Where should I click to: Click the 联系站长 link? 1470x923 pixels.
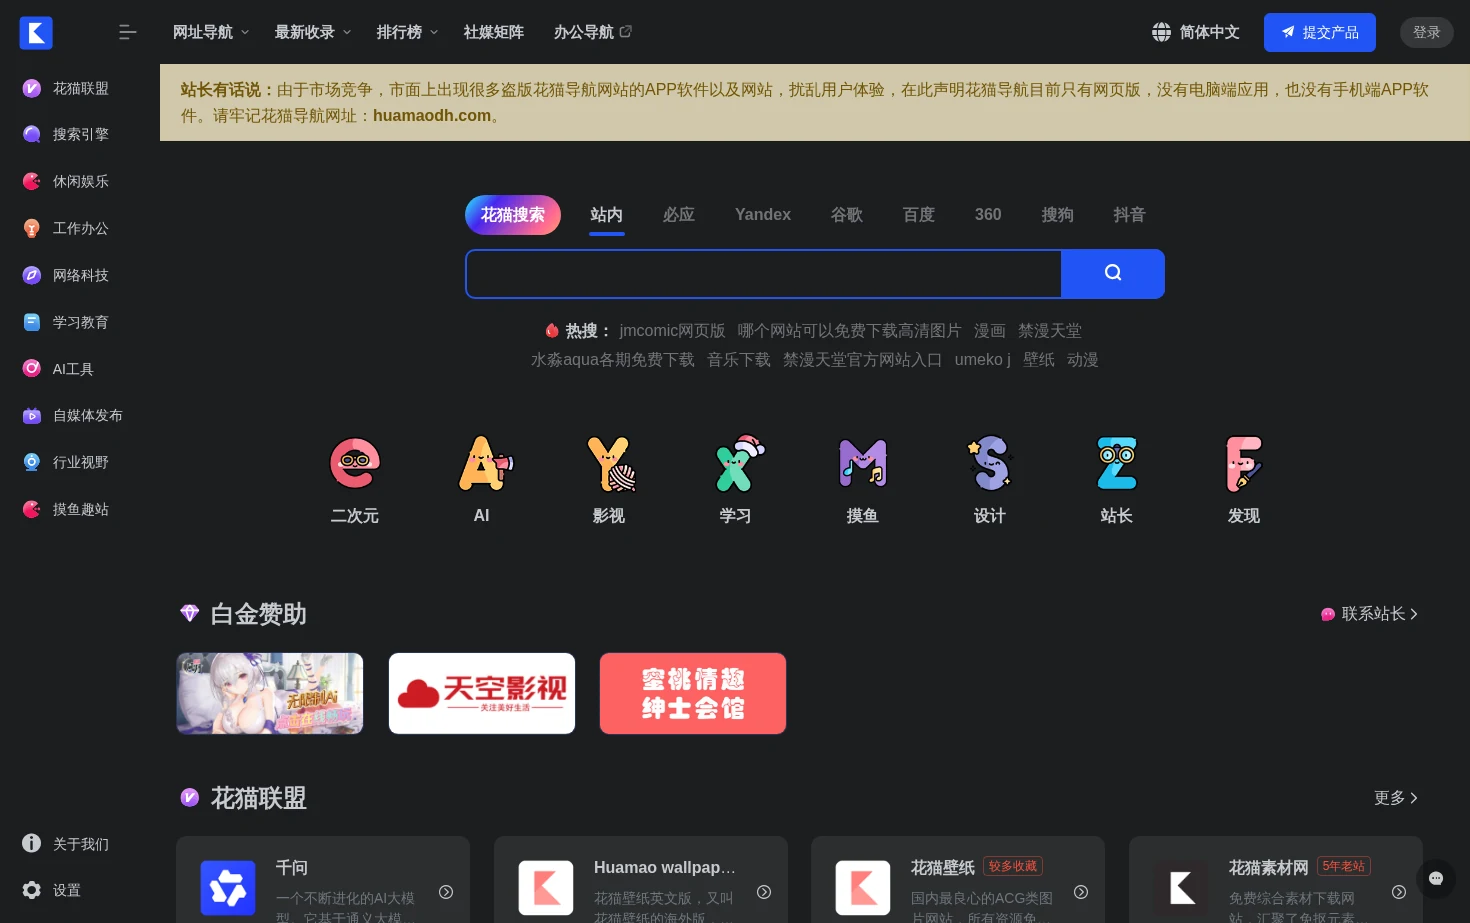coord(1370,614)
